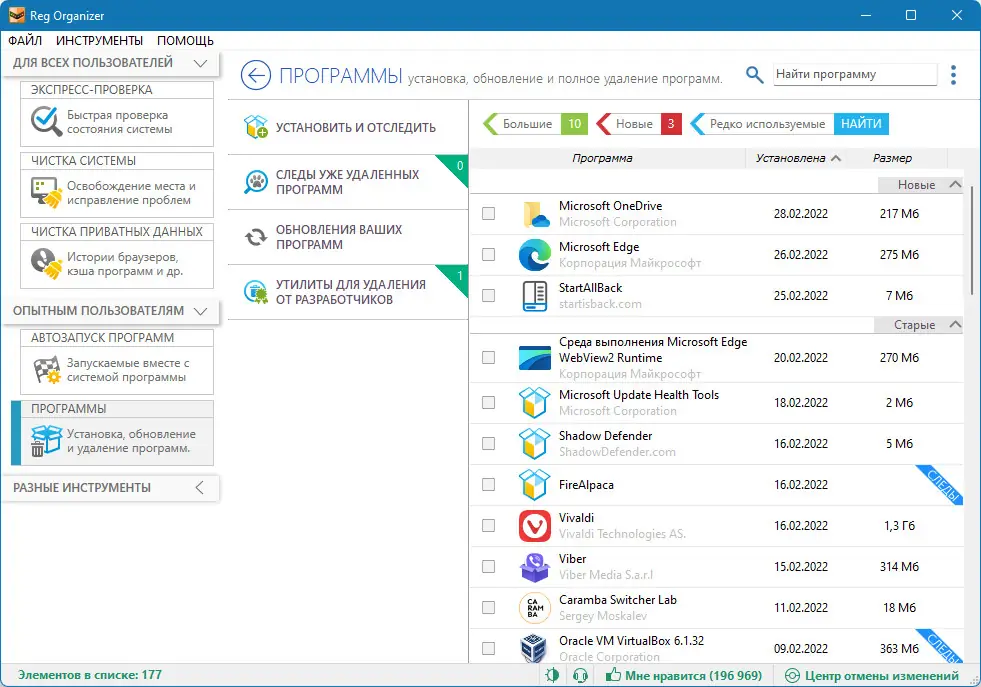Click the Microsoft Update Health Tools icon

535,402
